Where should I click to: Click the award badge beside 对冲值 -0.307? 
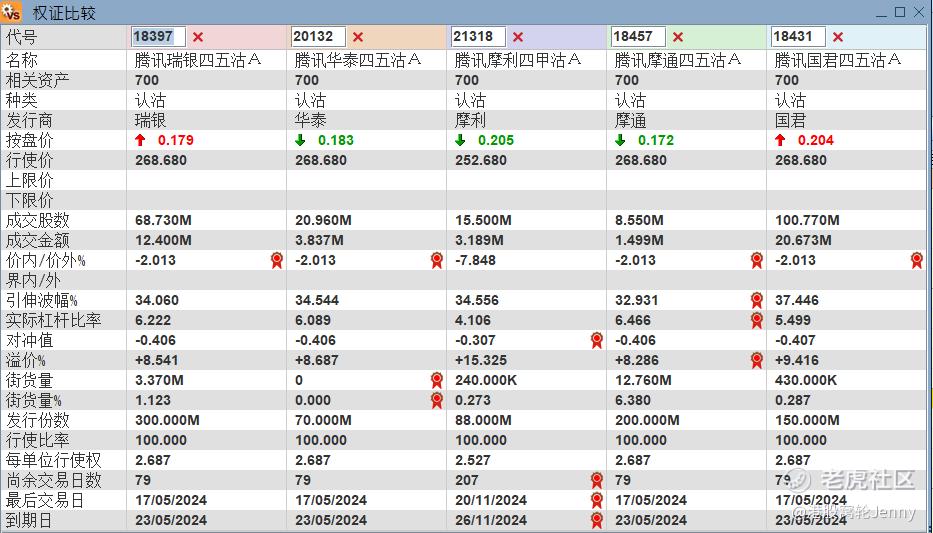pyautogui.click(x=597, y=340)
